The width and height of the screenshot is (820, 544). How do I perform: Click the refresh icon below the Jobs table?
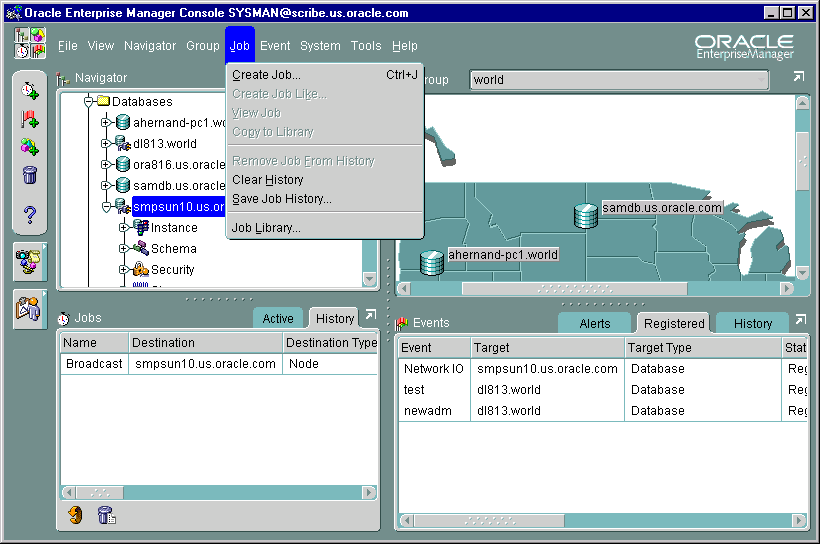tap(75, 515)
